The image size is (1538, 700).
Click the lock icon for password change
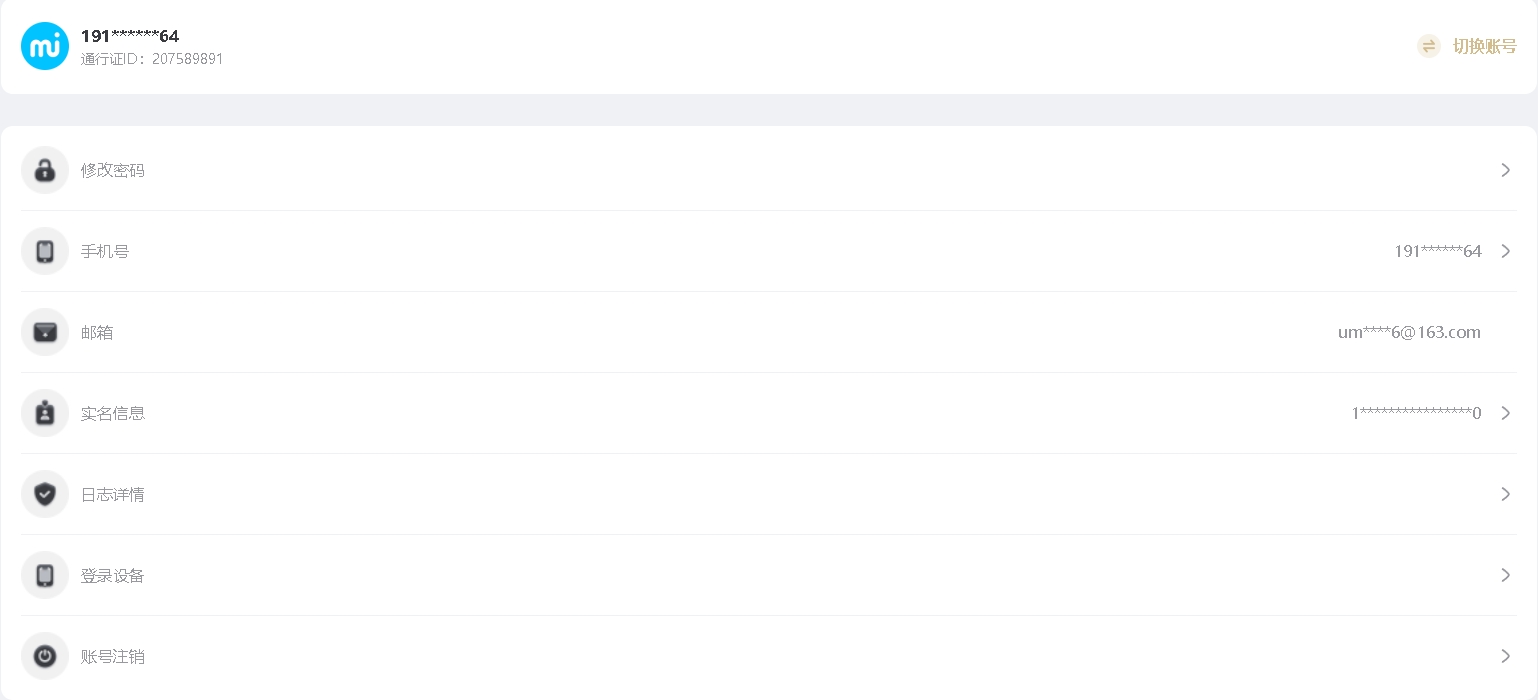(45, 170)
